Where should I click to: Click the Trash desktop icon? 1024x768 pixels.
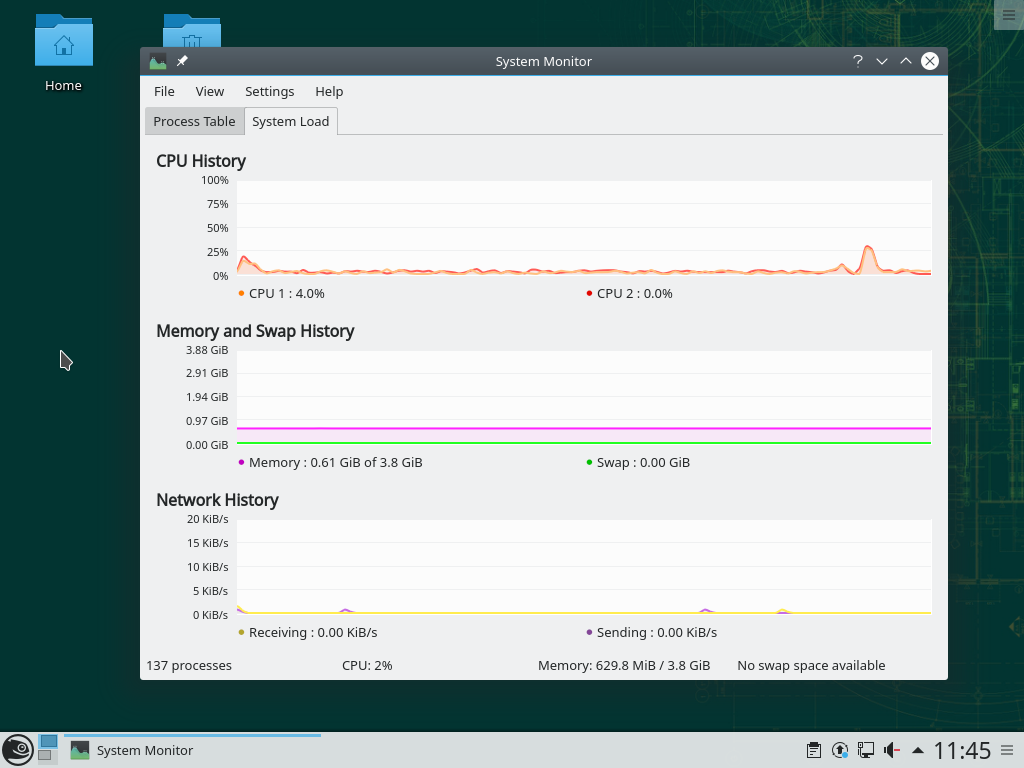[191, 32]
